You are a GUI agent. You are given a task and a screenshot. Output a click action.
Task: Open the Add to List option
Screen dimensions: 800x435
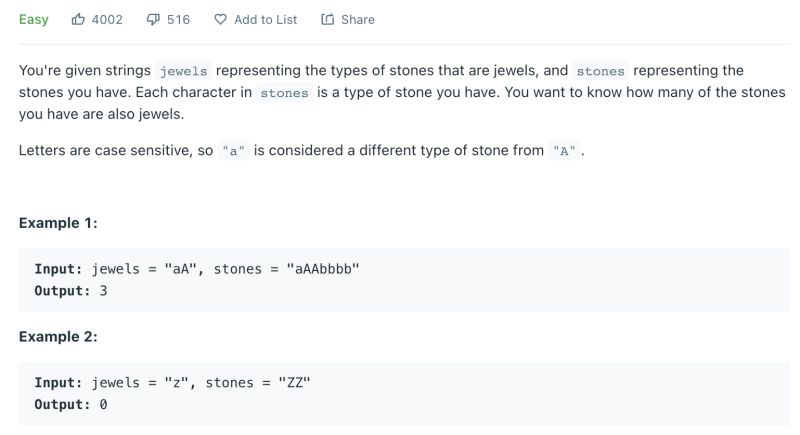coord(265,19)
